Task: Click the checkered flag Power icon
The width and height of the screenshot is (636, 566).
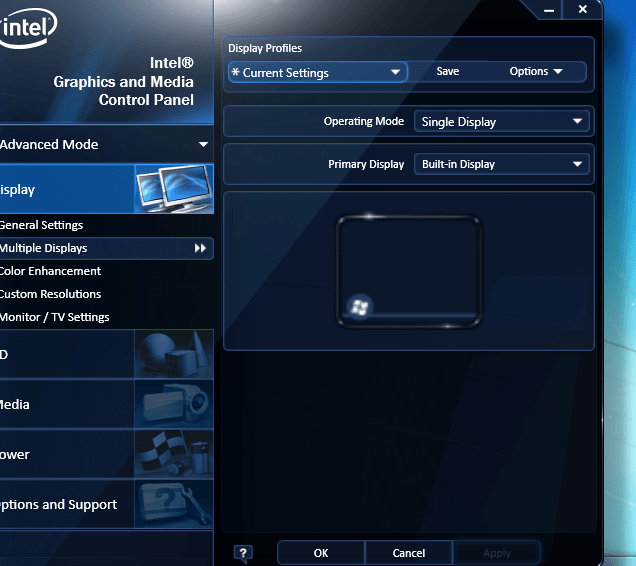Action: coord(174,454)
